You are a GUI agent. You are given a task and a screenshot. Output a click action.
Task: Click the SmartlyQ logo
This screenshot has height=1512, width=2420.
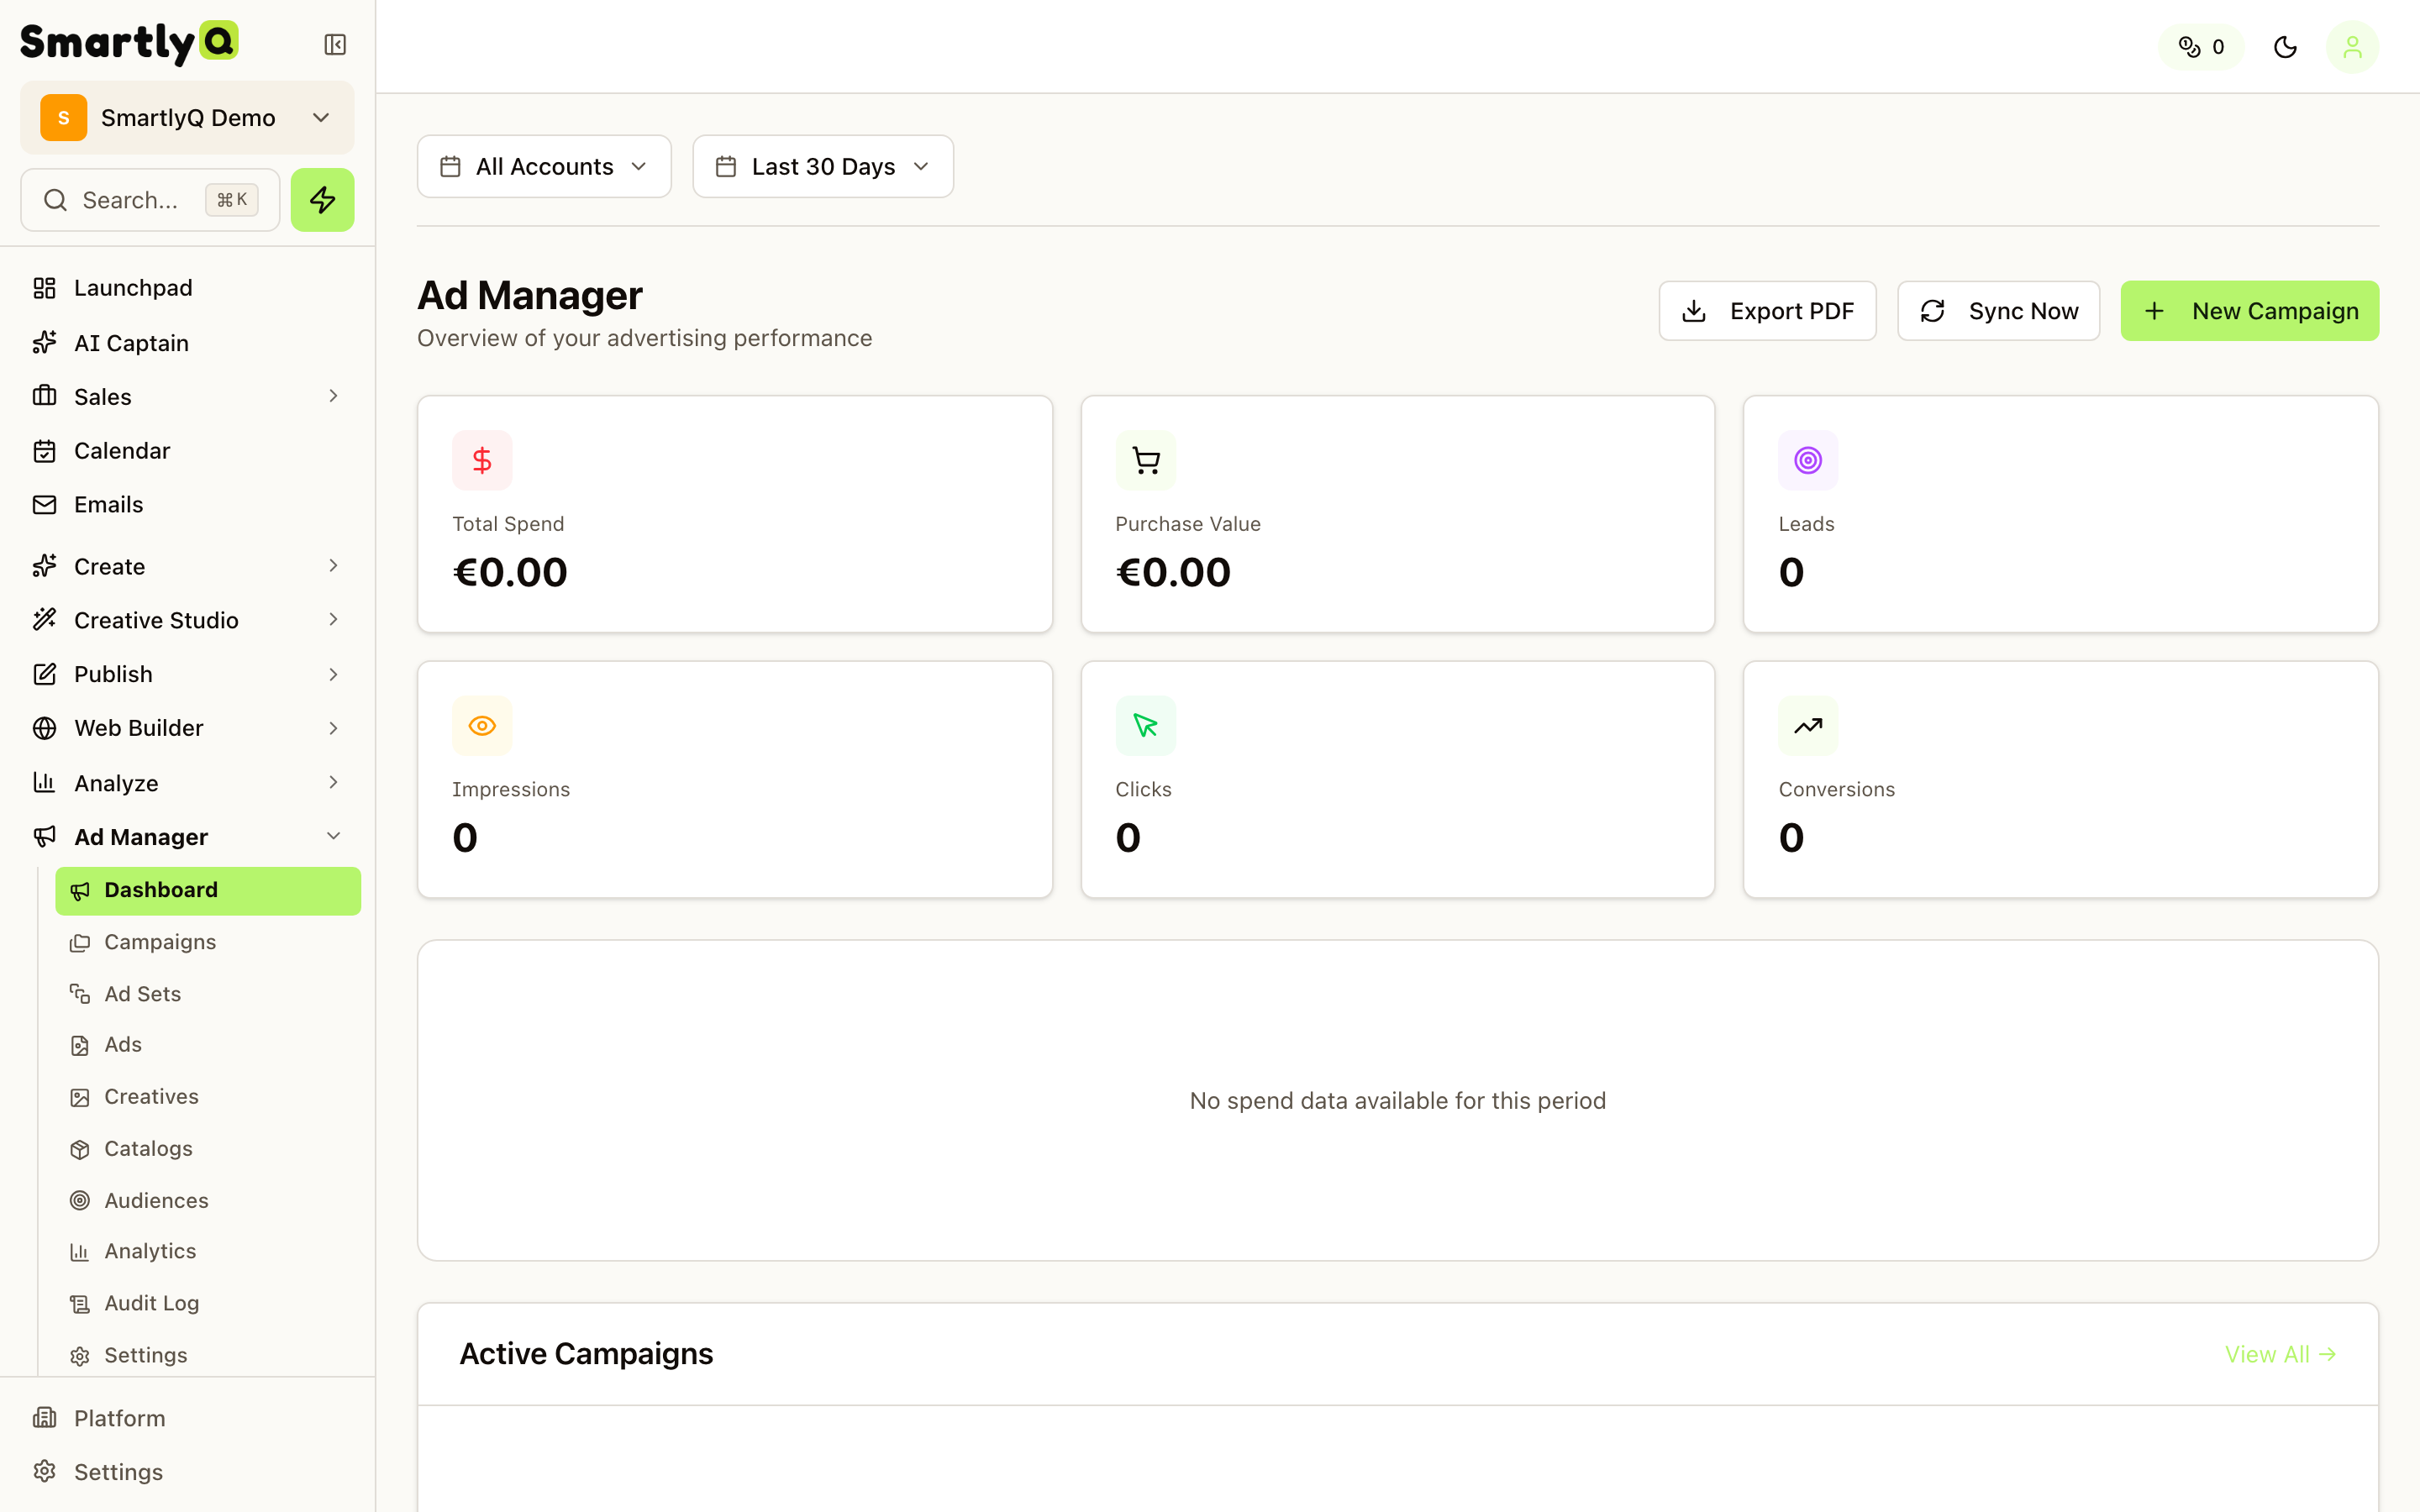pos(129,42)
